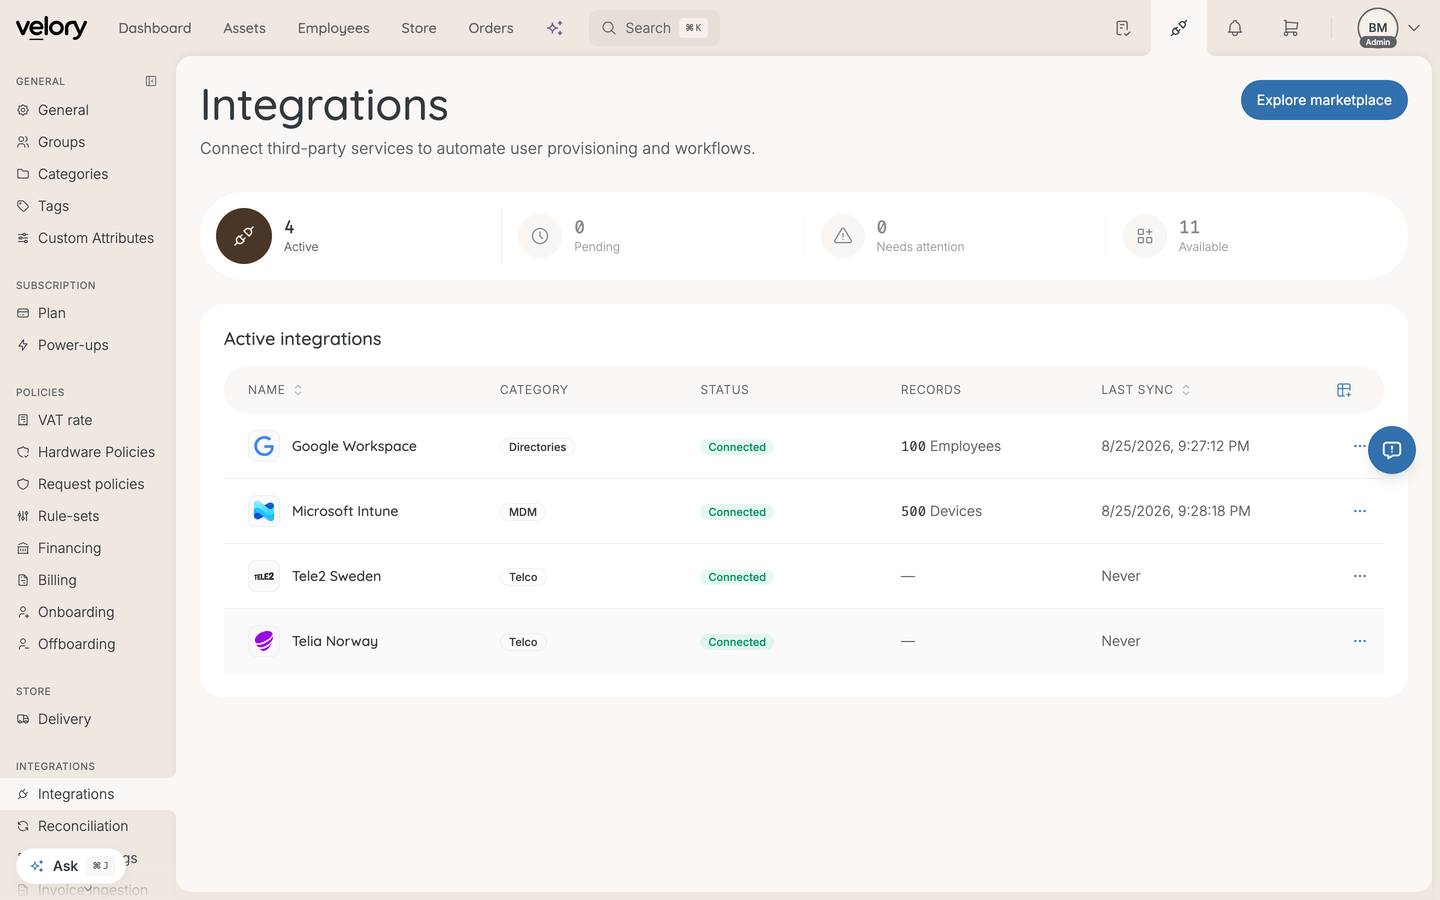Open the Assets section

click(244, 28)
